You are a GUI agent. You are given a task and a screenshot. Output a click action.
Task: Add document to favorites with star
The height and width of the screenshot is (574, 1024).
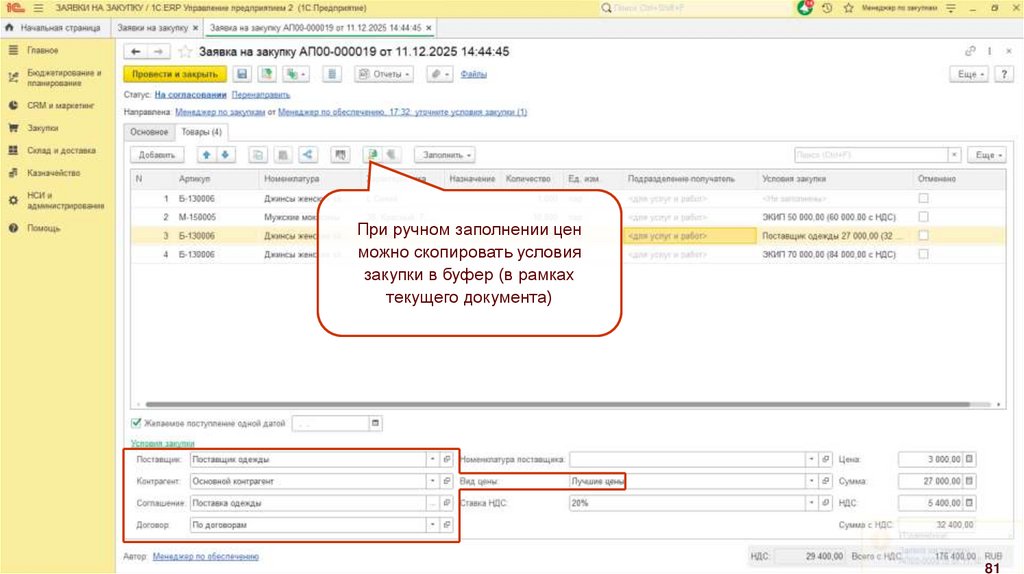185,52
